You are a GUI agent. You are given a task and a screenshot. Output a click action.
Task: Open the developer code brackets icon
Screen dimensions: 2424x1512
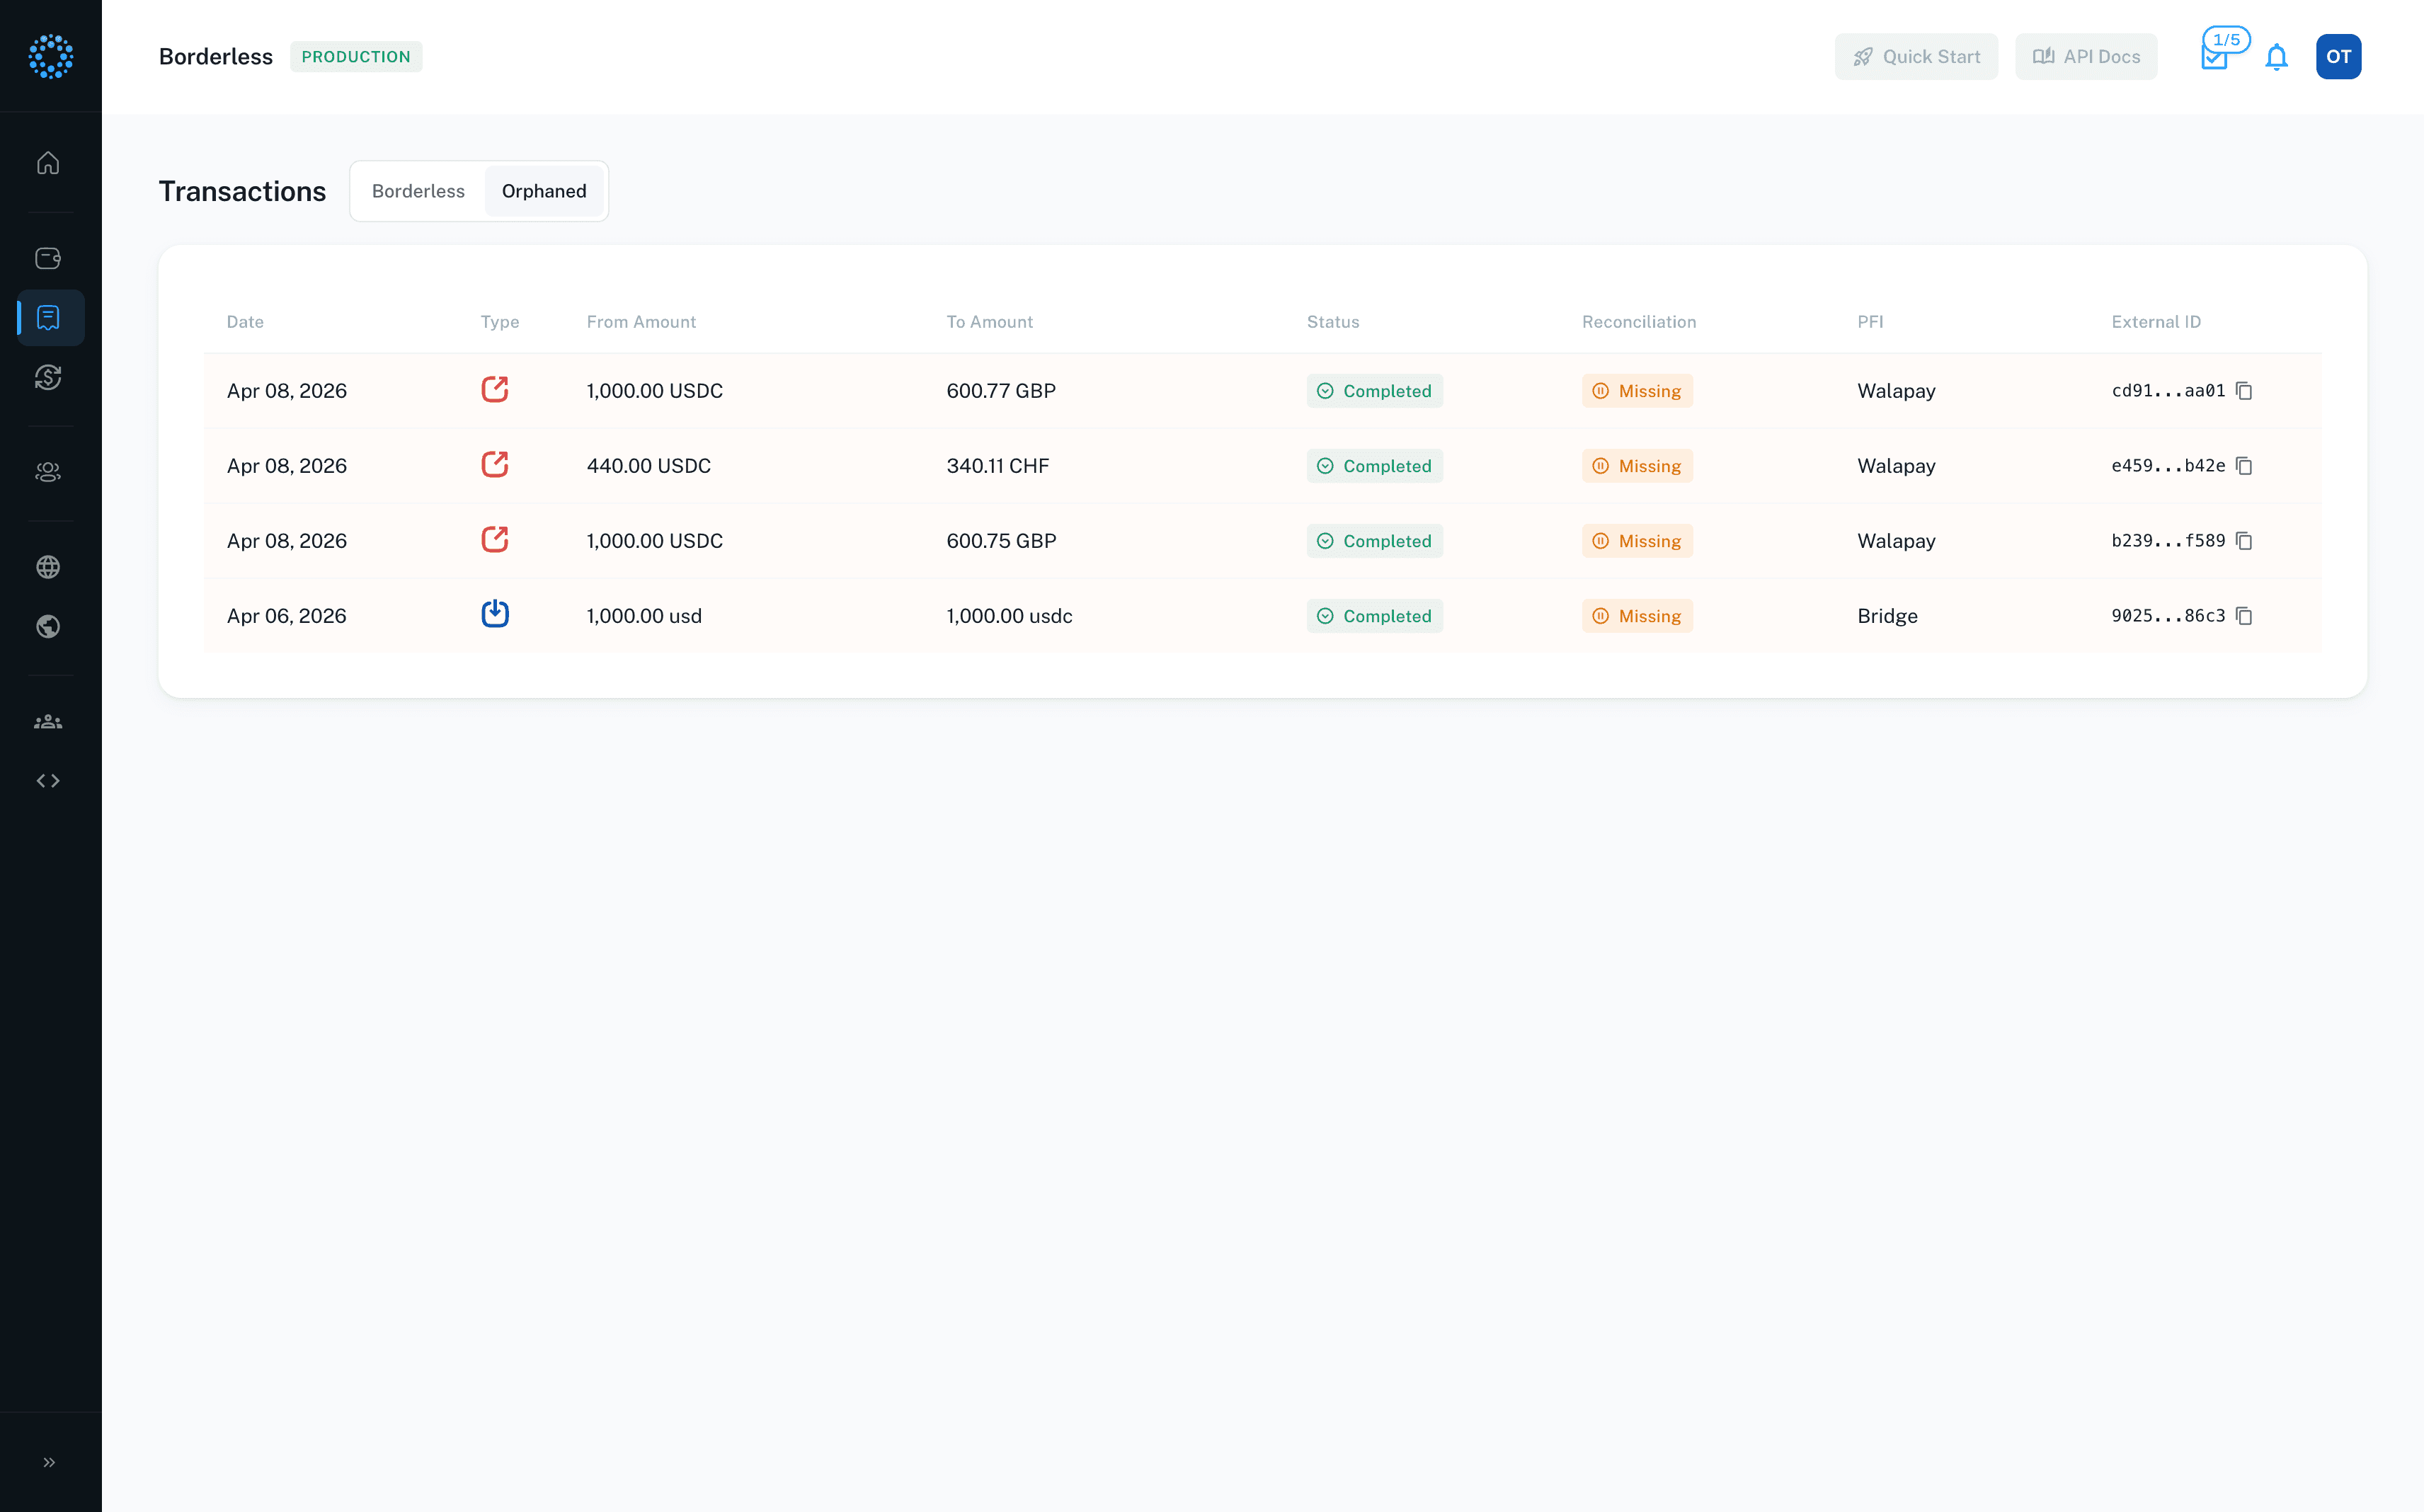tap(48, 781)
